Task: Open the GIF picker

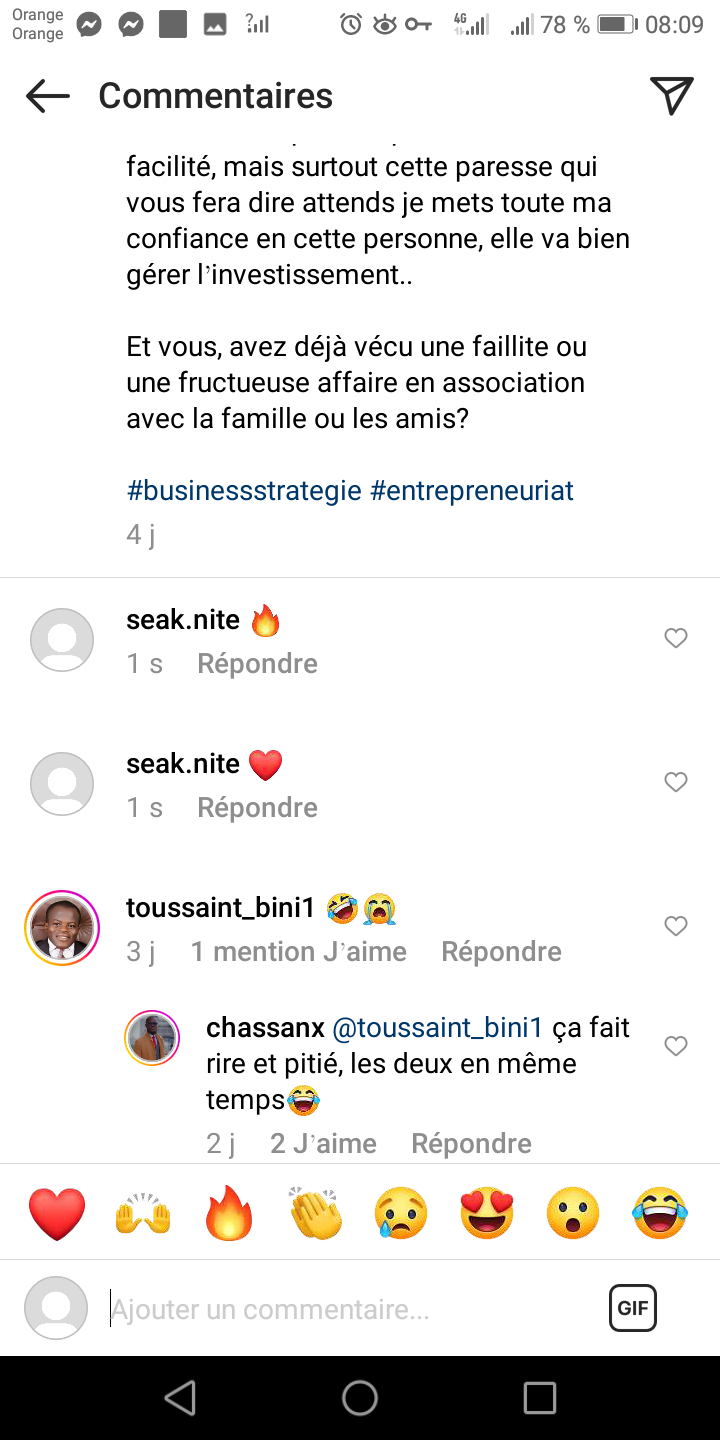Action: pos(632,1308)
